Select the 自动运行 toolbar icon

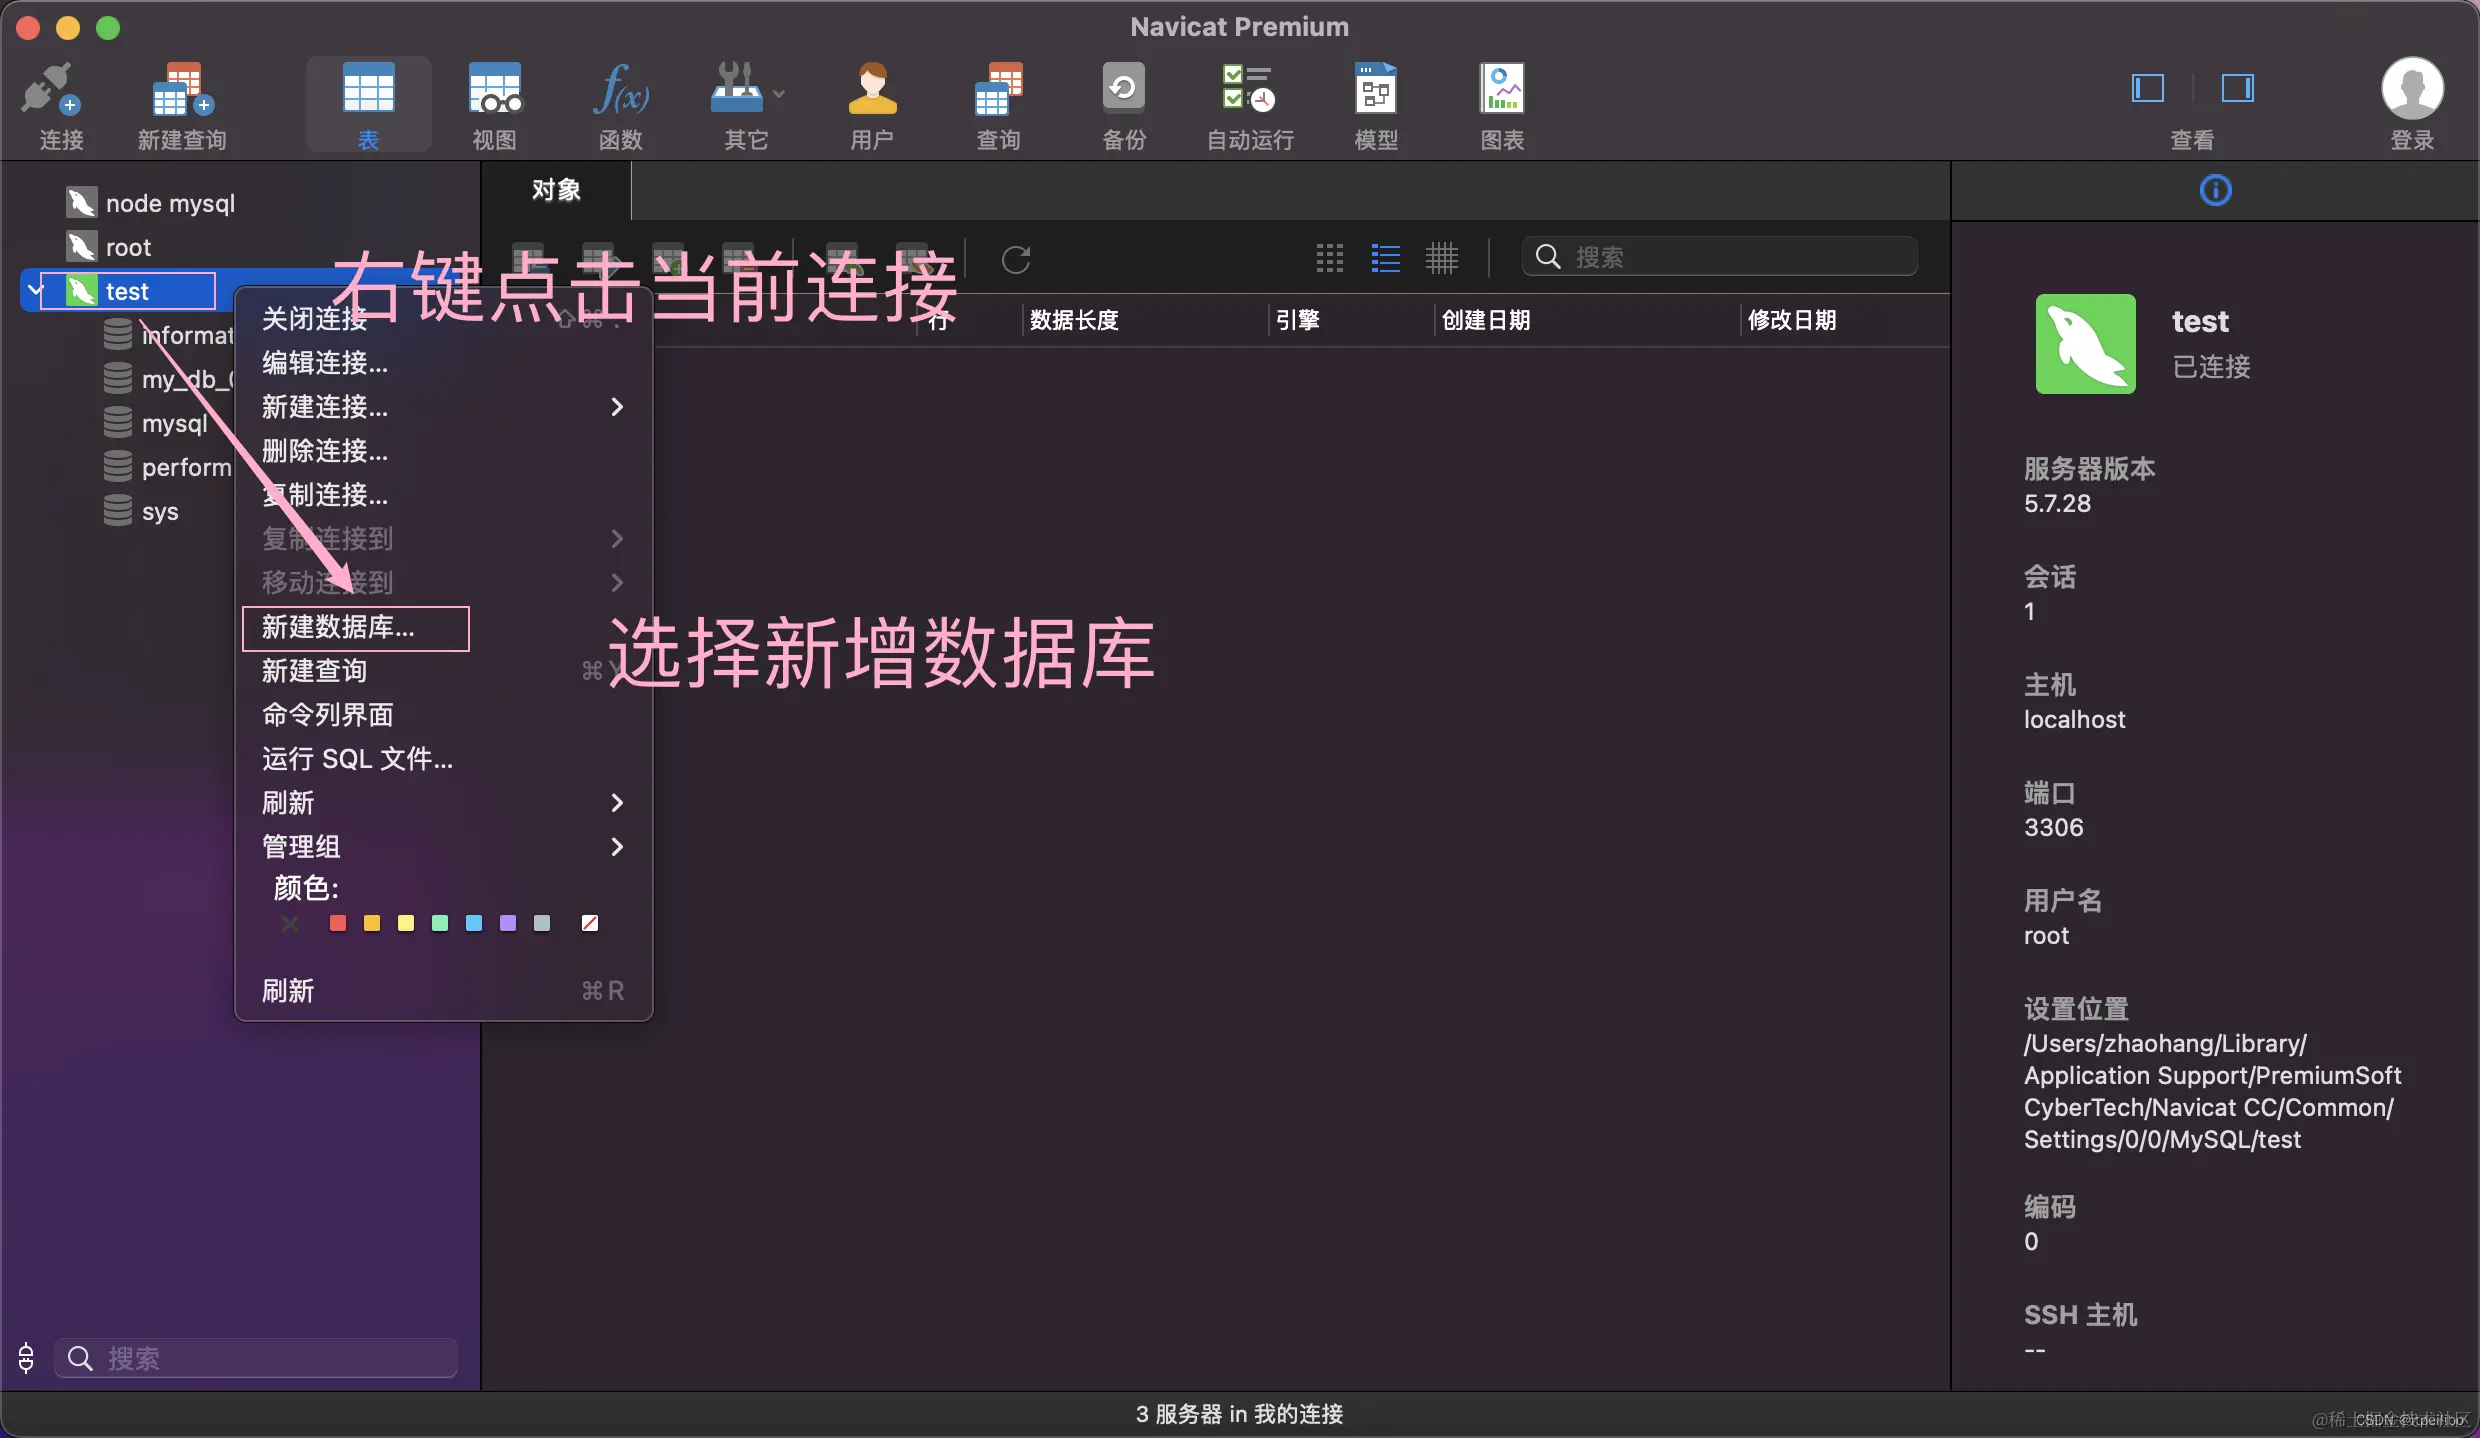(x=1246, y=104)
